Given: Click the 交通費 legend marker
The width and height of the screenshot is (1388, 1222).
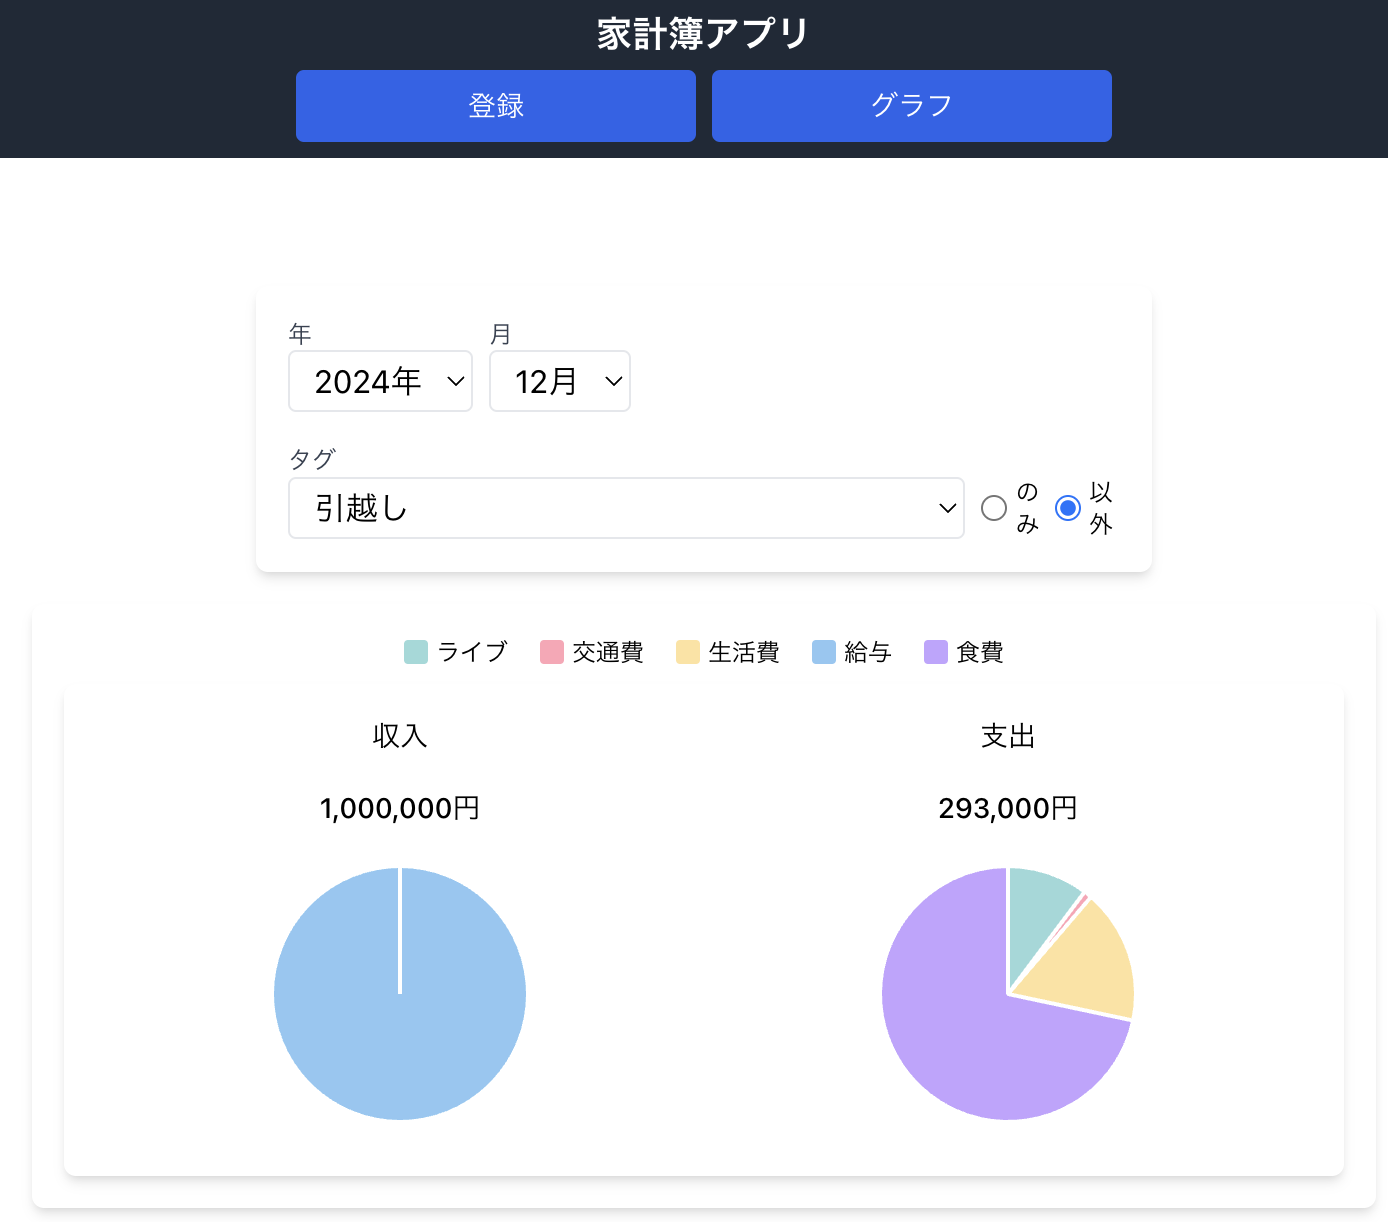Looking at the screenshot, I should click(552, 651).
